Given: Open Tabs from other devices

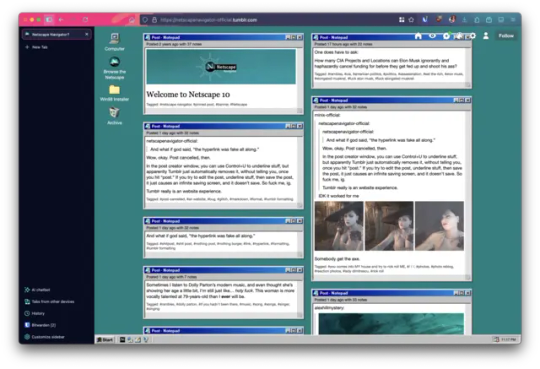Looking at the screenshot, I should [49, 301].
